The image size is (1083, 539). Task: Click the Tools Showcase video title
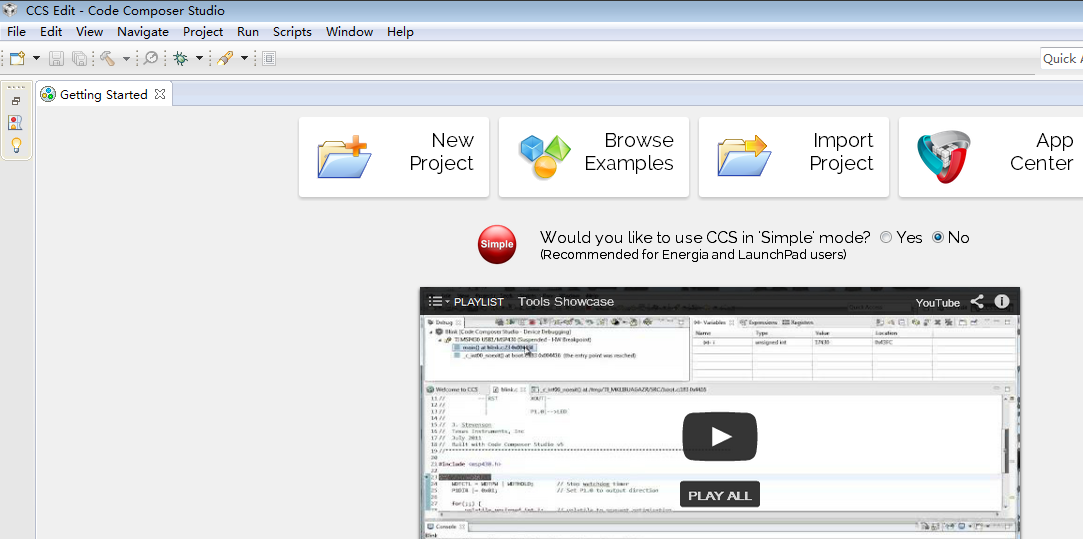tap(566, 301)
